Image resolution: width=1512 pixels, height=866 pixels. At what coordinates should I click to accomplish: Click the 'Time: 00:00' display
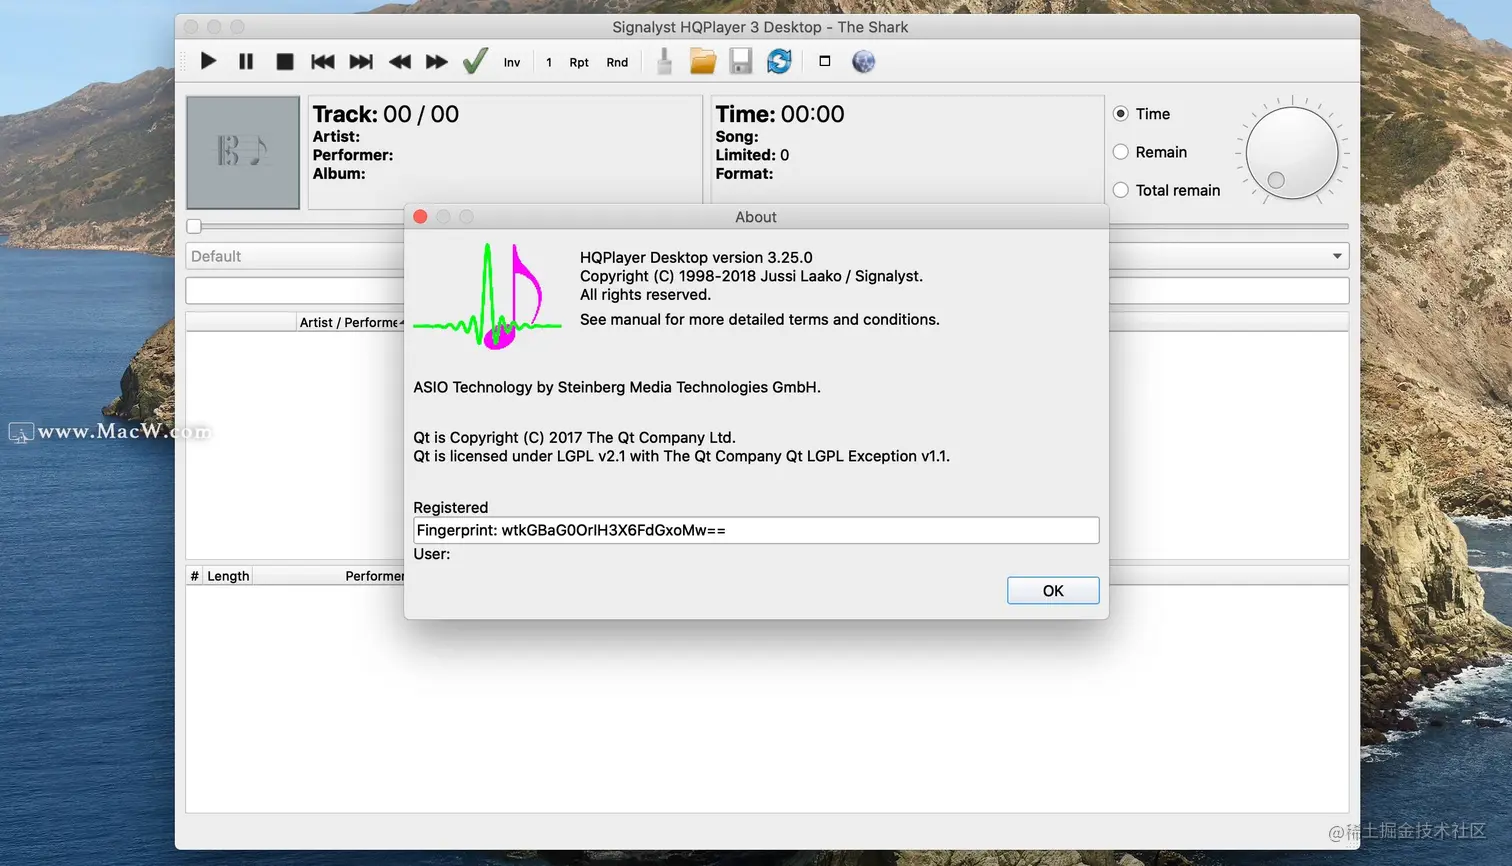tap(780, 114)
